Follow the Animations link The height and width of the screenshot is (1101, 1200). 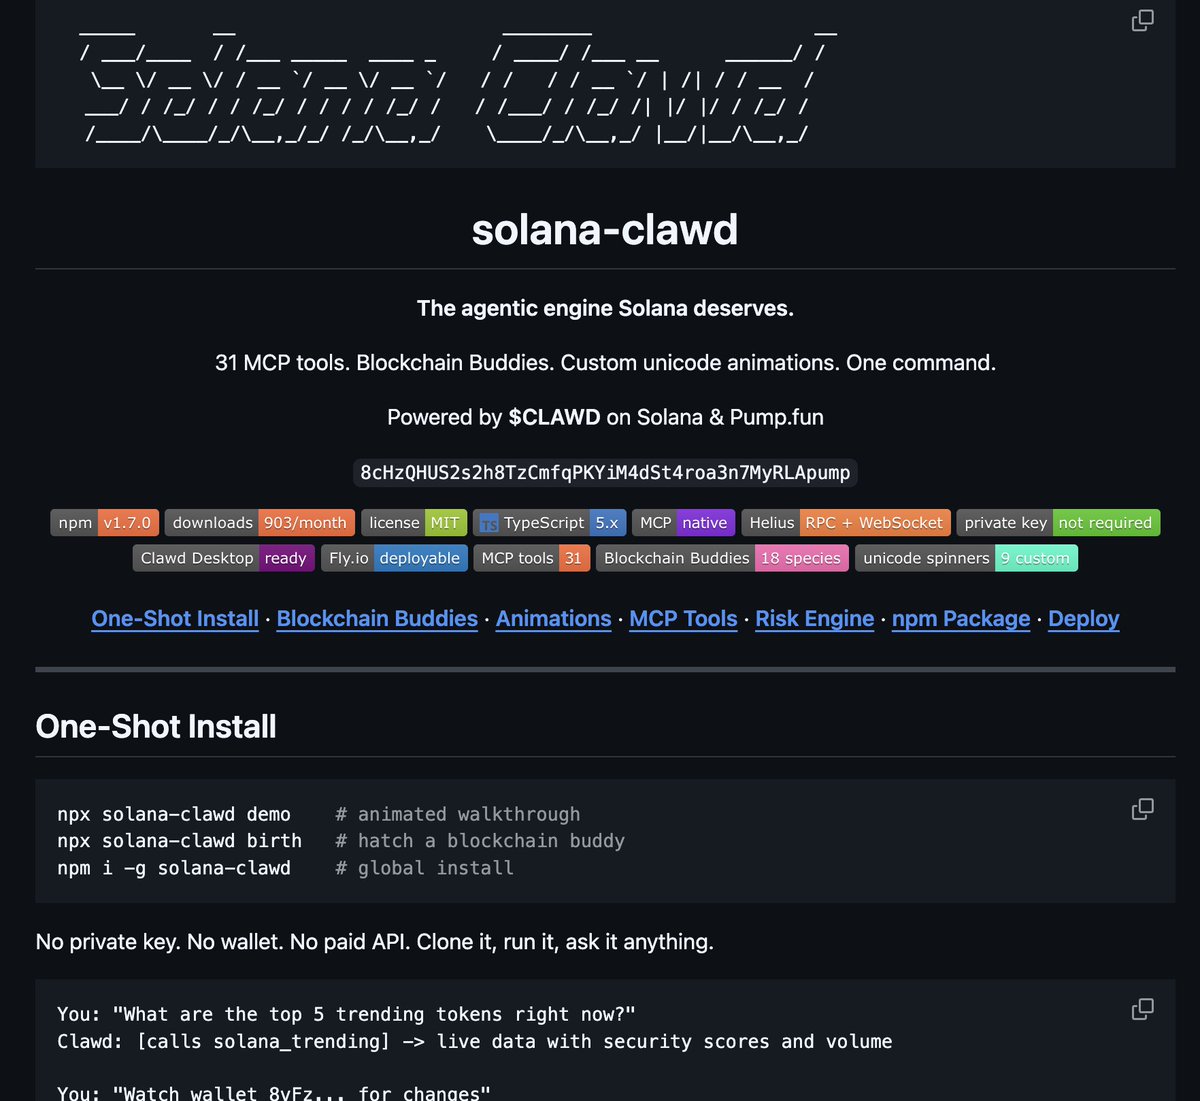tap(553, 619)
